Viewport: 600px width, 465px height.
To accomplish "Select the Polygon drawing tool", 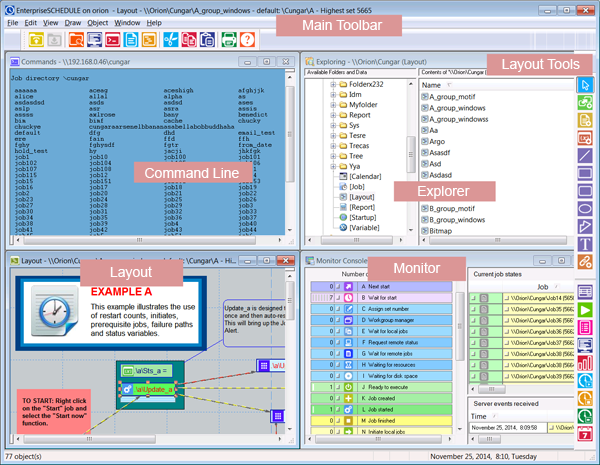I will [x=585, y=226].
